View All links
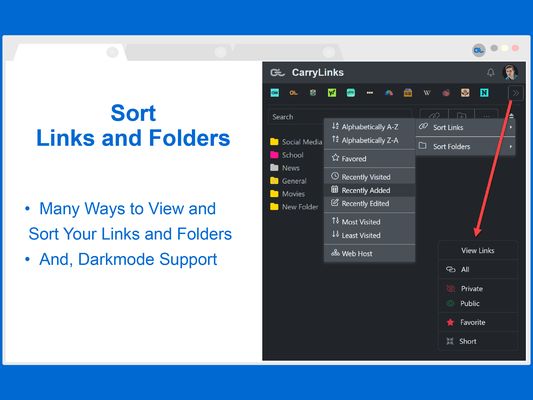 coord(478,269)
